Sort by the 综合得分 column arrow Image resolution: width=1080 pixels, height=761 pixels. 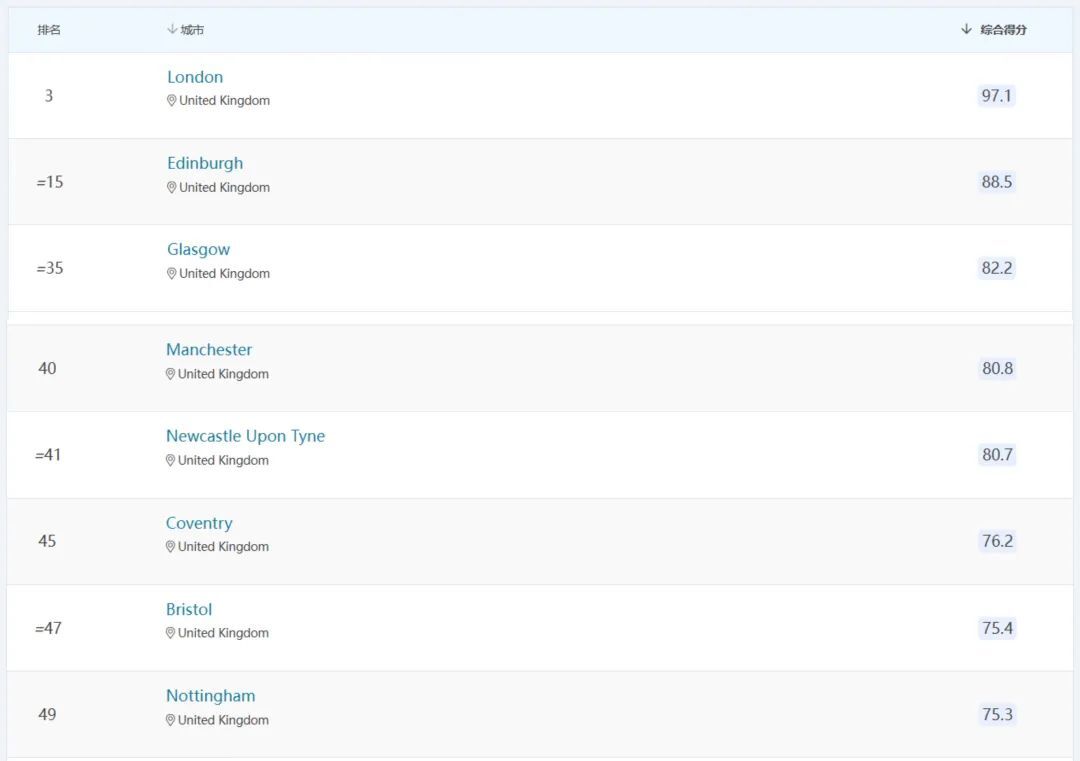pyautogui.click(x=966, y=30)
